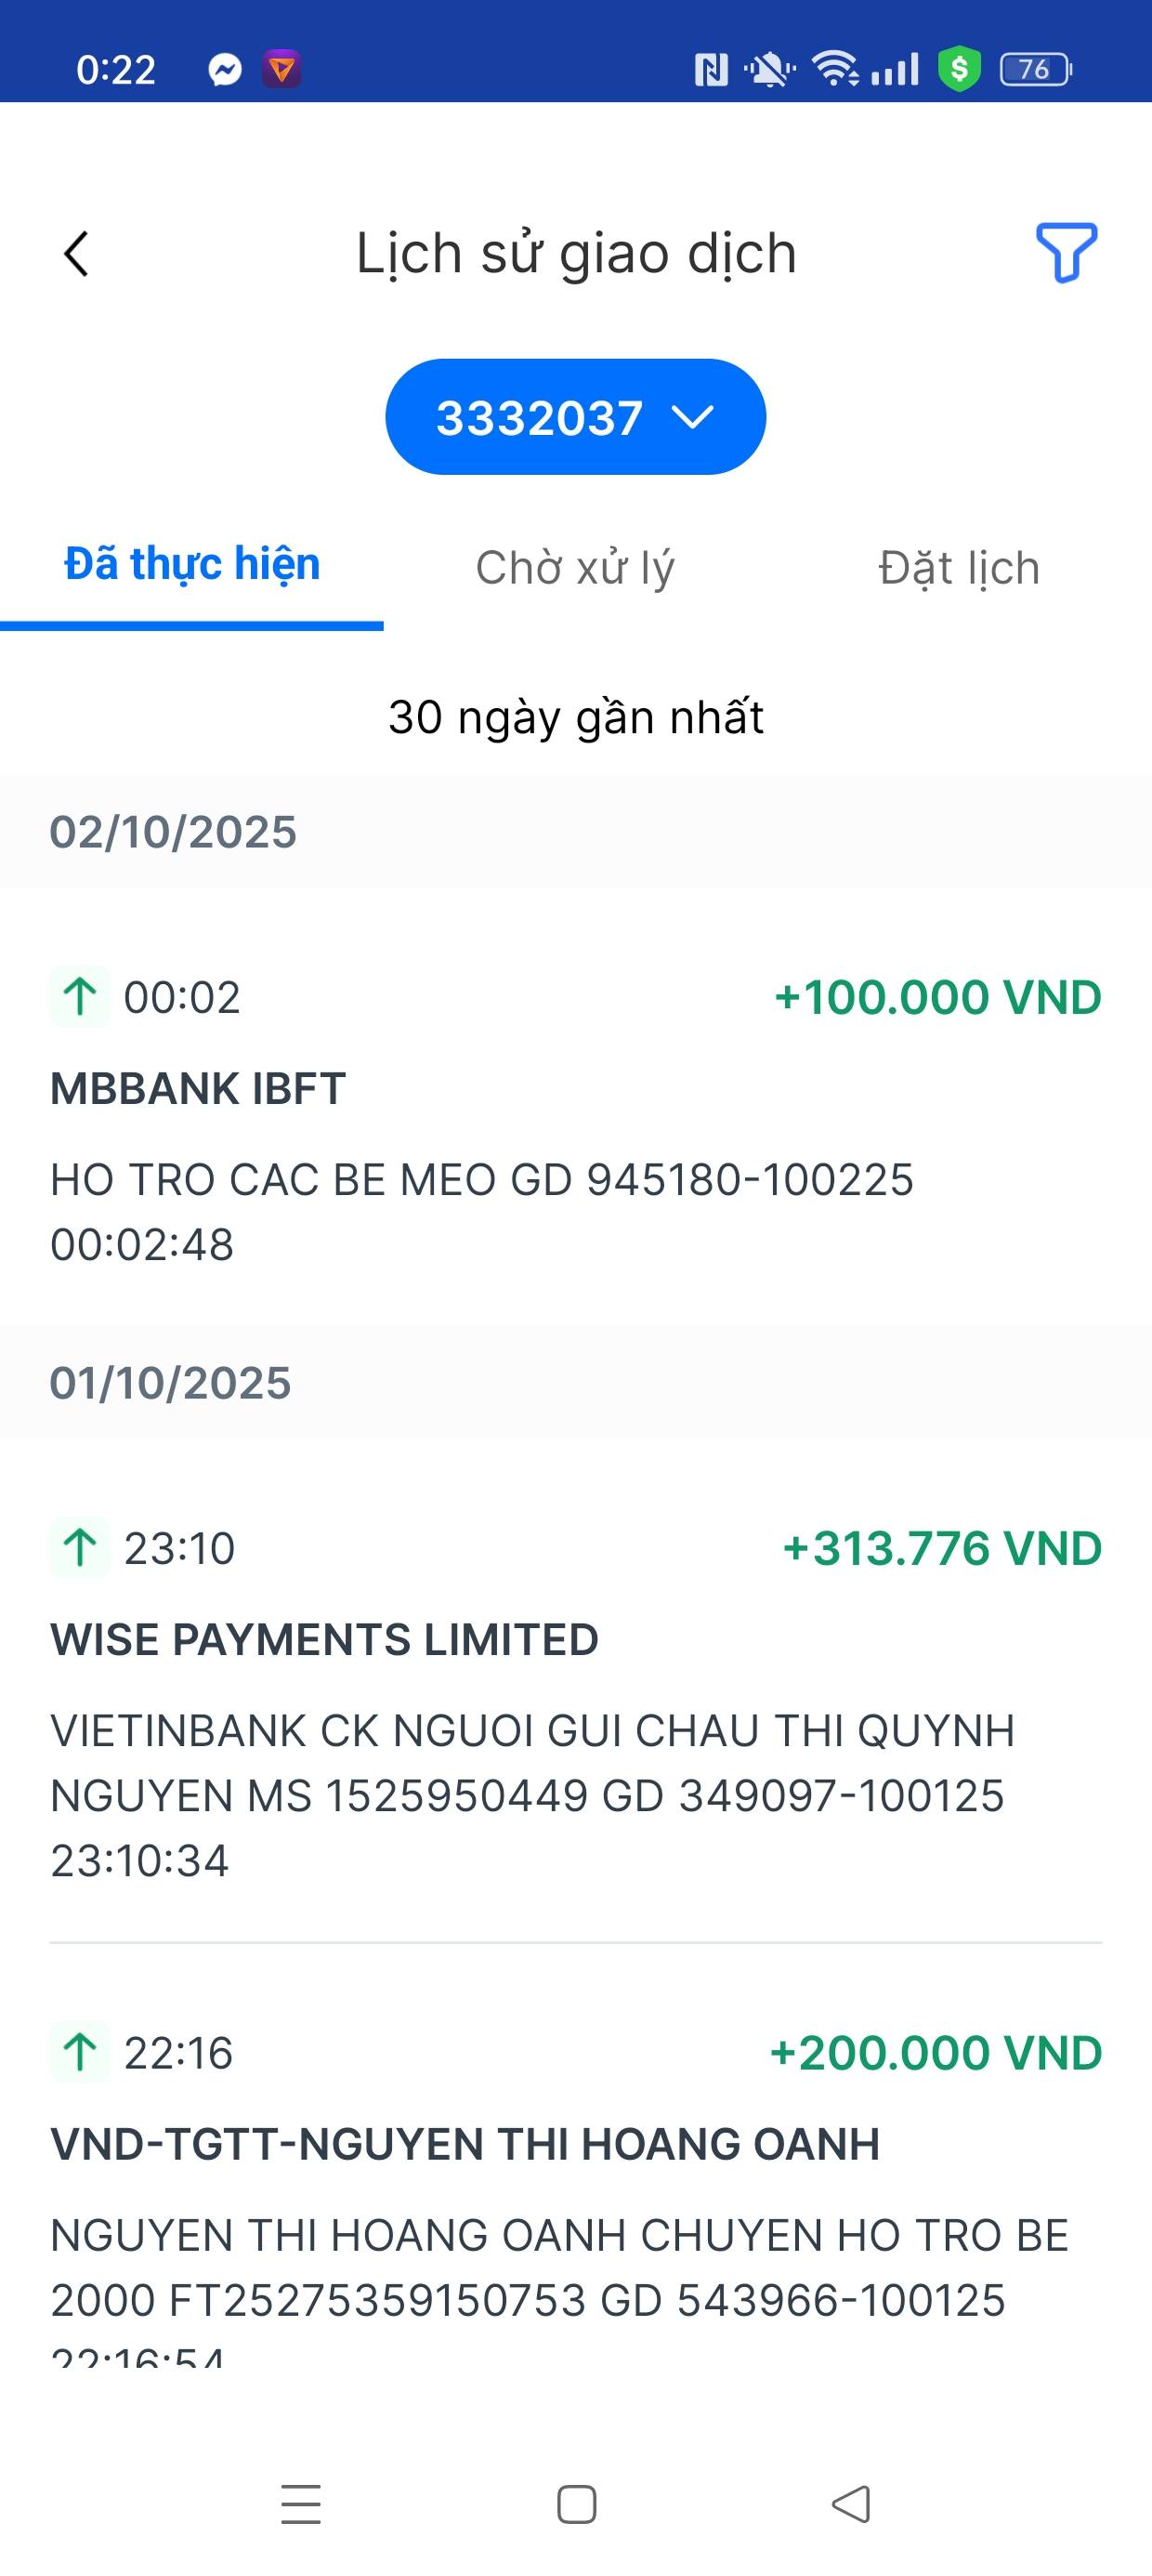The height and width of the screenshot is (2576, 1152).
Task: Tap the green arrow icon beside 23:10
Action: (80, 1548)
